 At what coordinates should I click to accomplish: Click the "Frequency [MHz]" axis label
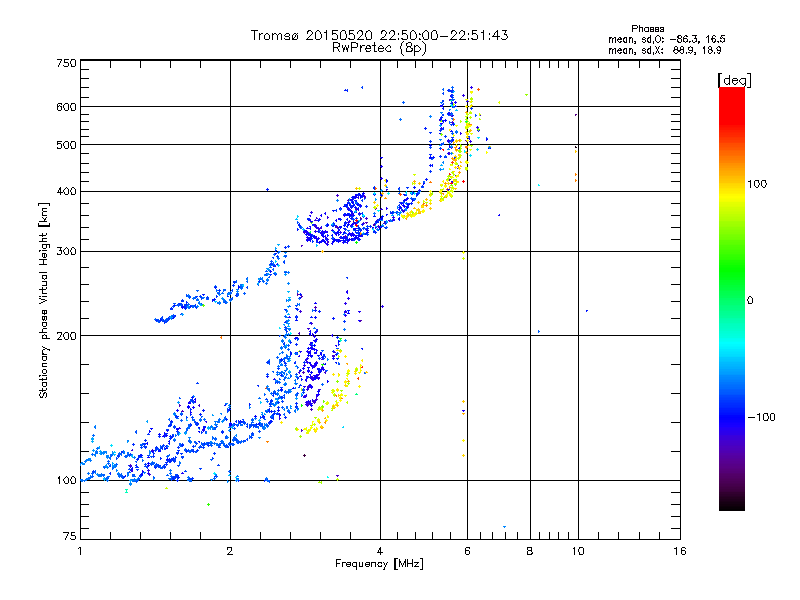click(x=379, y=564)
